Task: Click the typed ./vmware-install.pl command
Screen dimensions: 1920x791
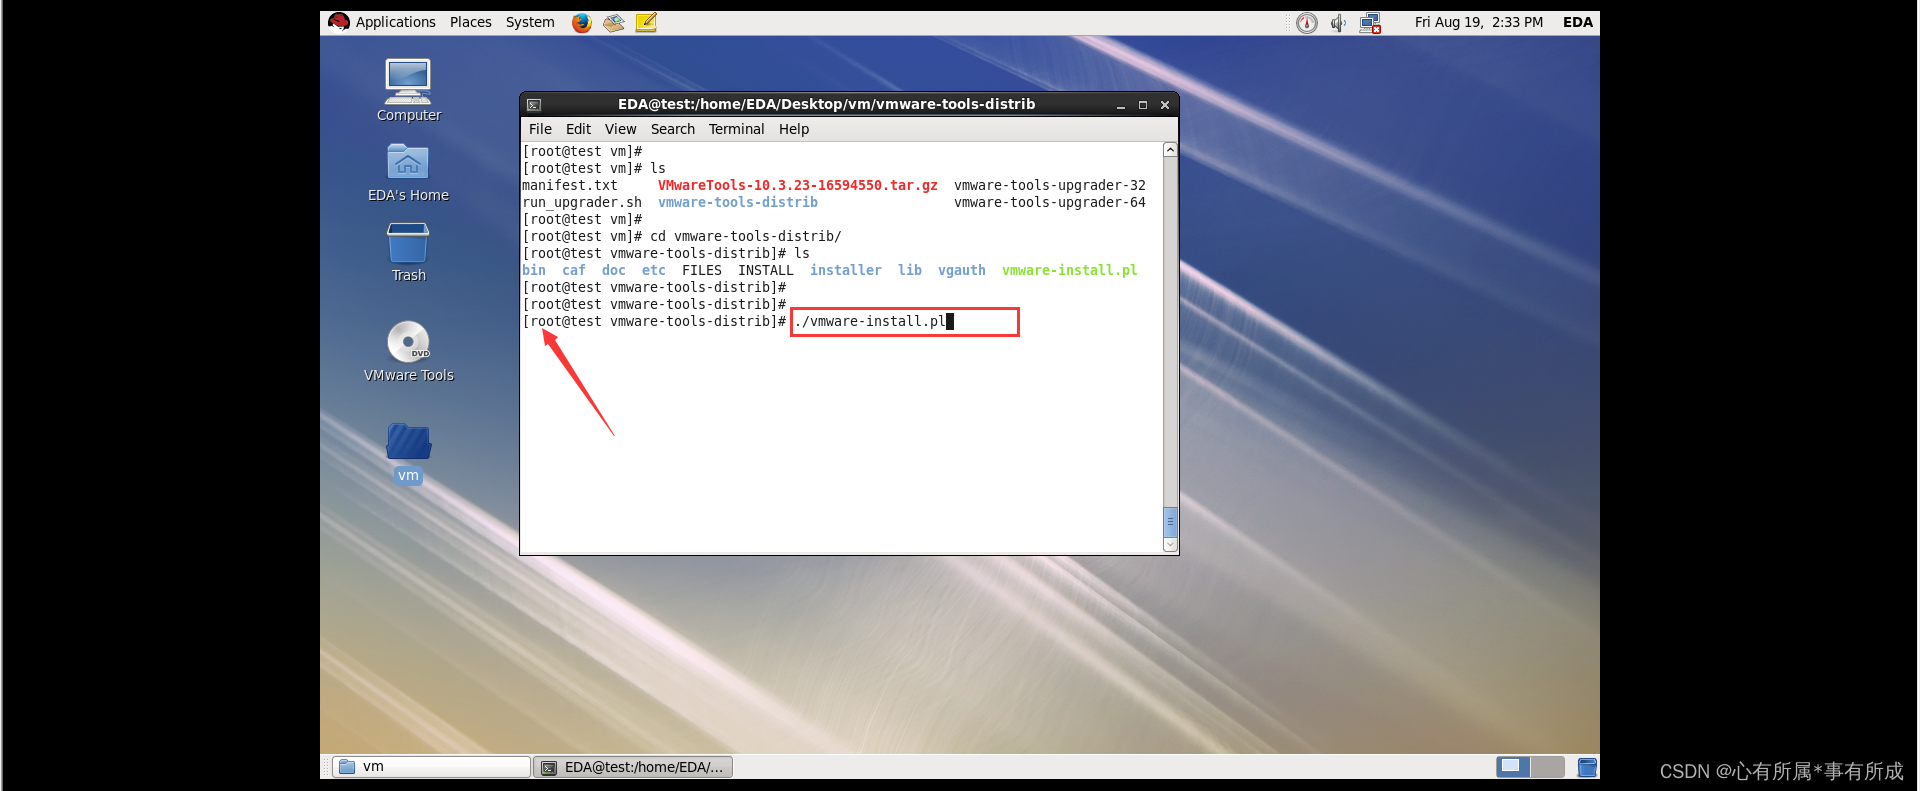Action: [870, 321]
